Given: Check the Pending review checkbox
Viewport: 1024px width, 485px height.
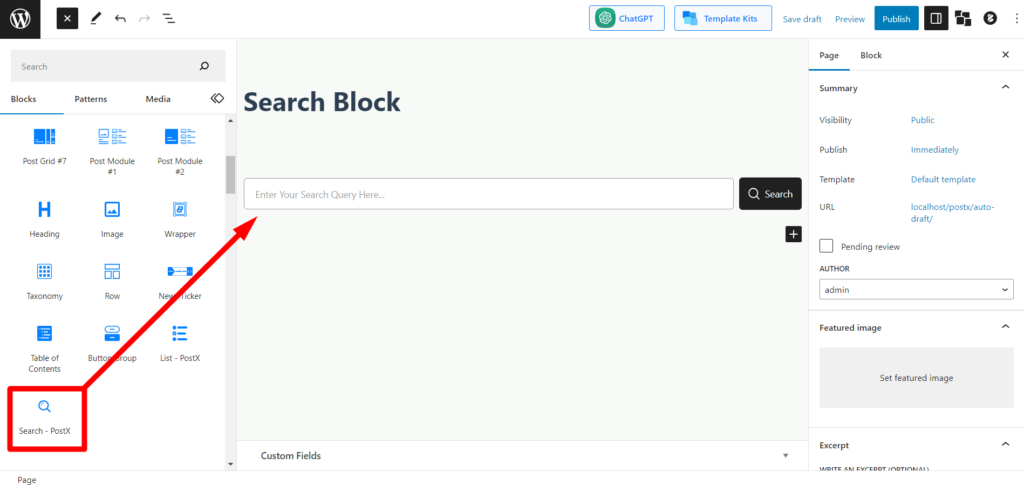Looking at the screenshot, I should (826, 246).
